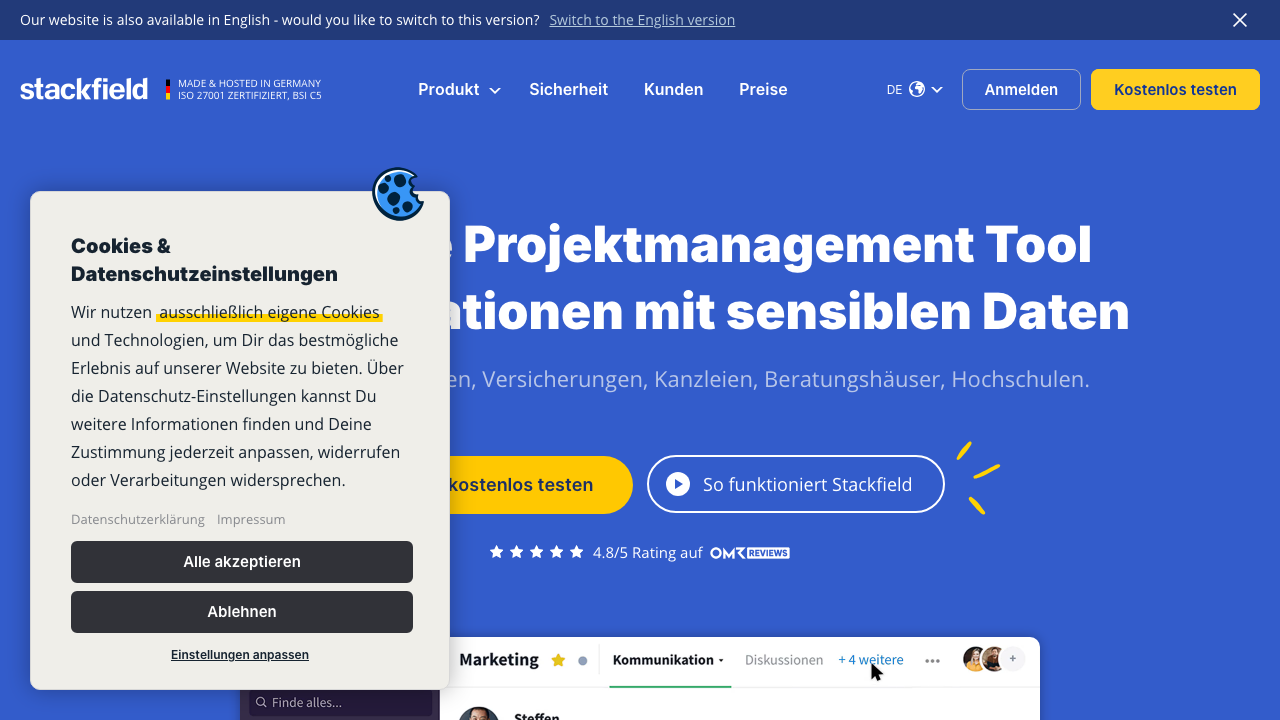Dismiss the English version banner
Image resolution: width=1280 pixels, height=720 pixels.
(x=1240, y=20)
